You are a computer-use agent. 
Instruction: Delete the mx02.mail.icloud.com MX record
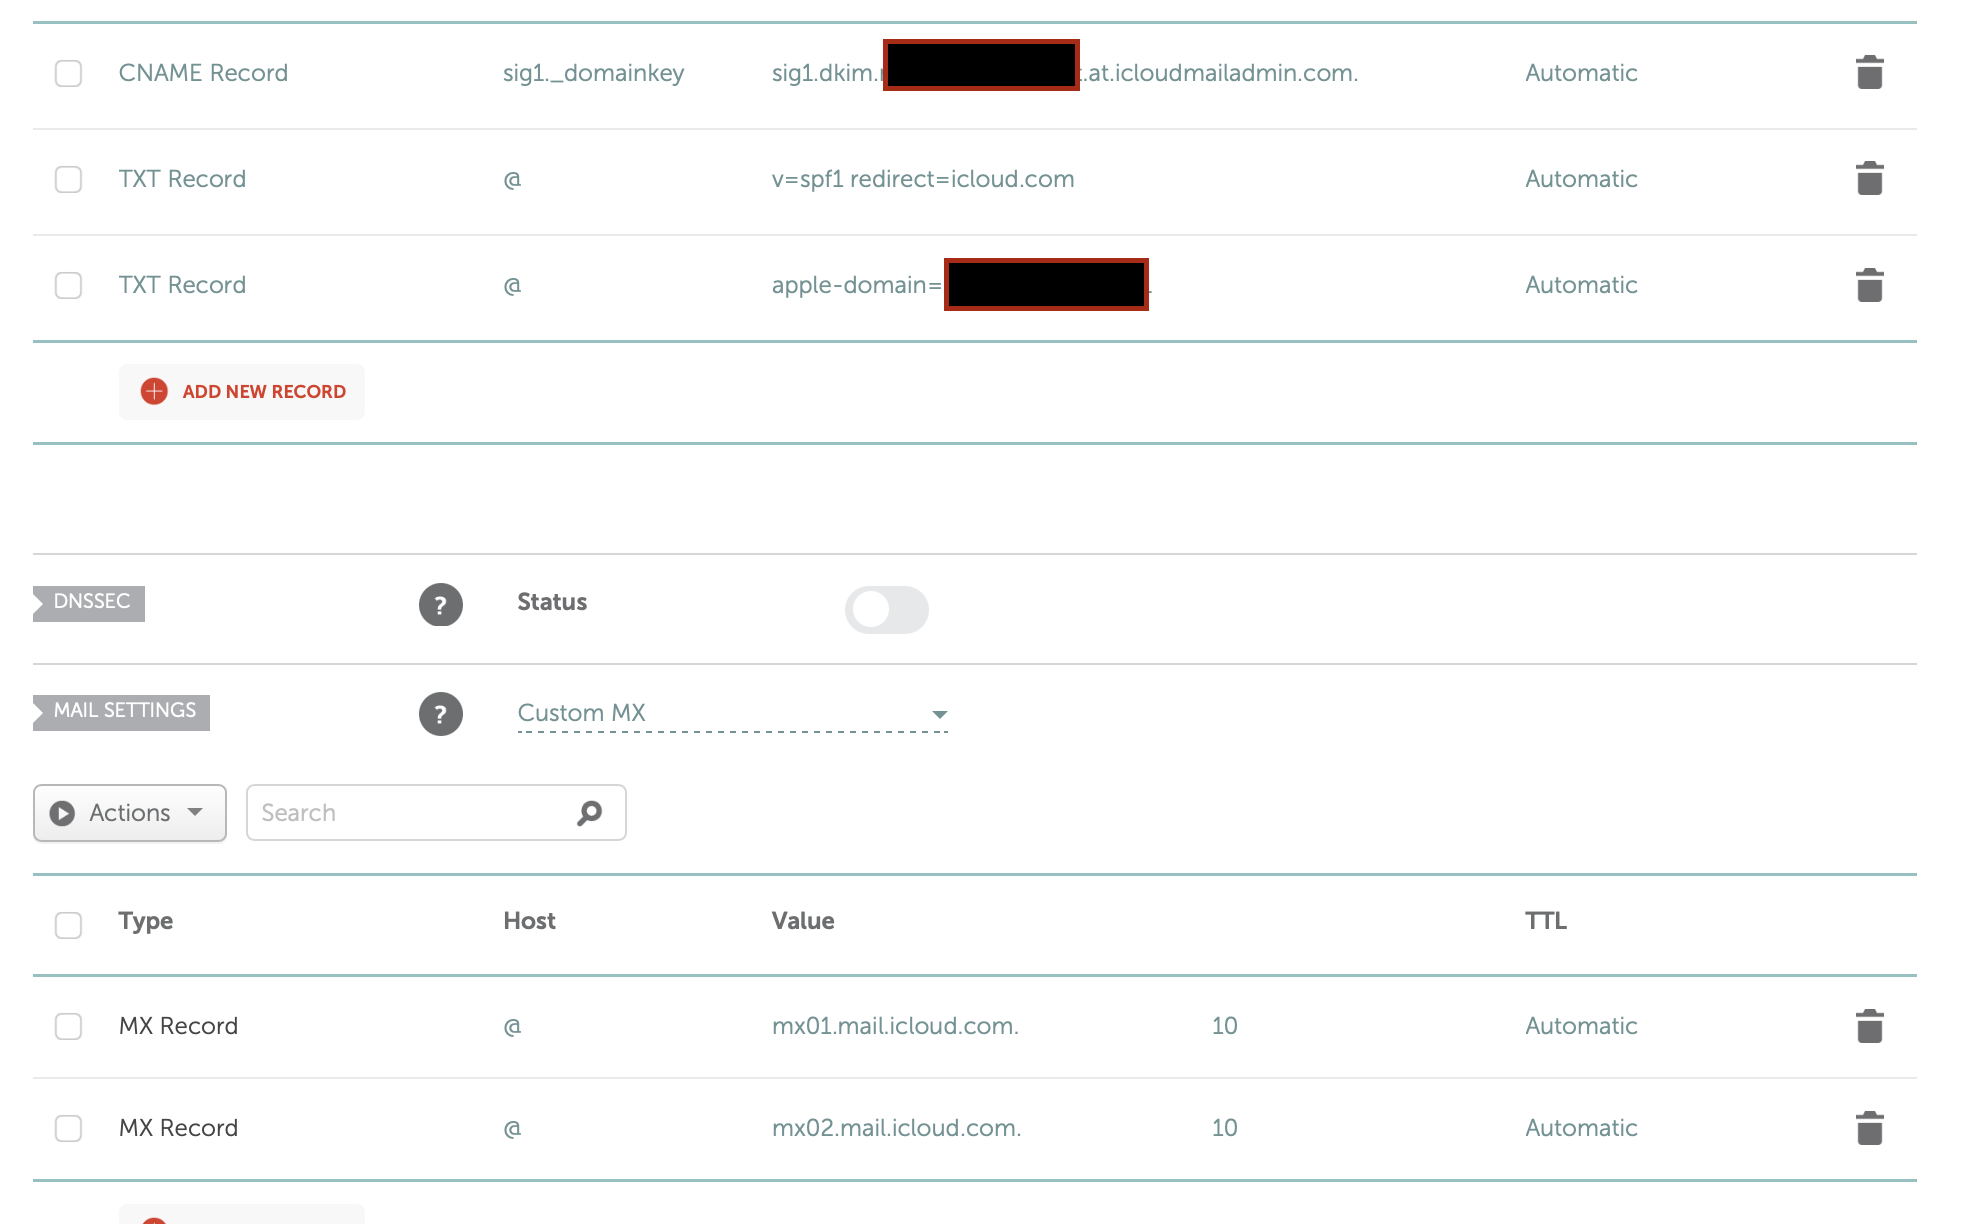click(x=1868, y=1128)
